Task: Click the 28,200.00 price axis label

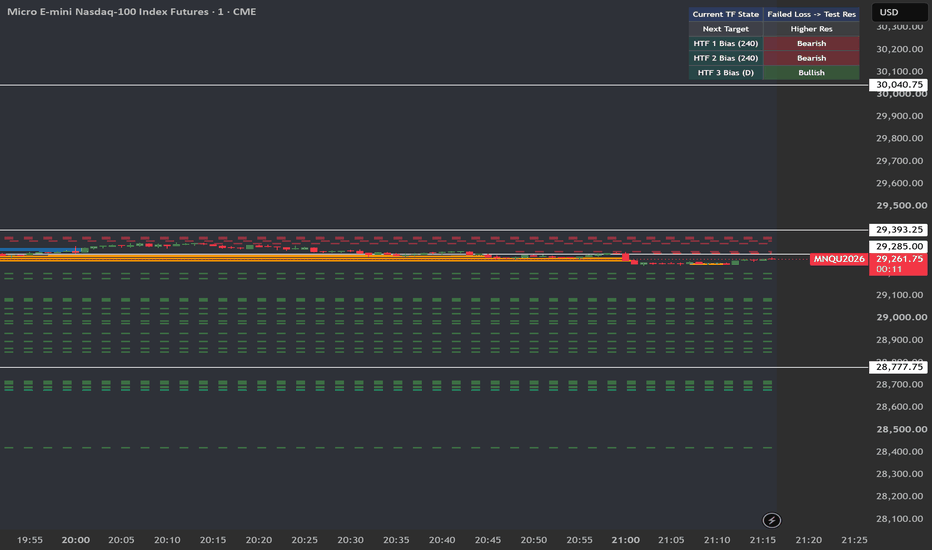Action: (899, 496)
